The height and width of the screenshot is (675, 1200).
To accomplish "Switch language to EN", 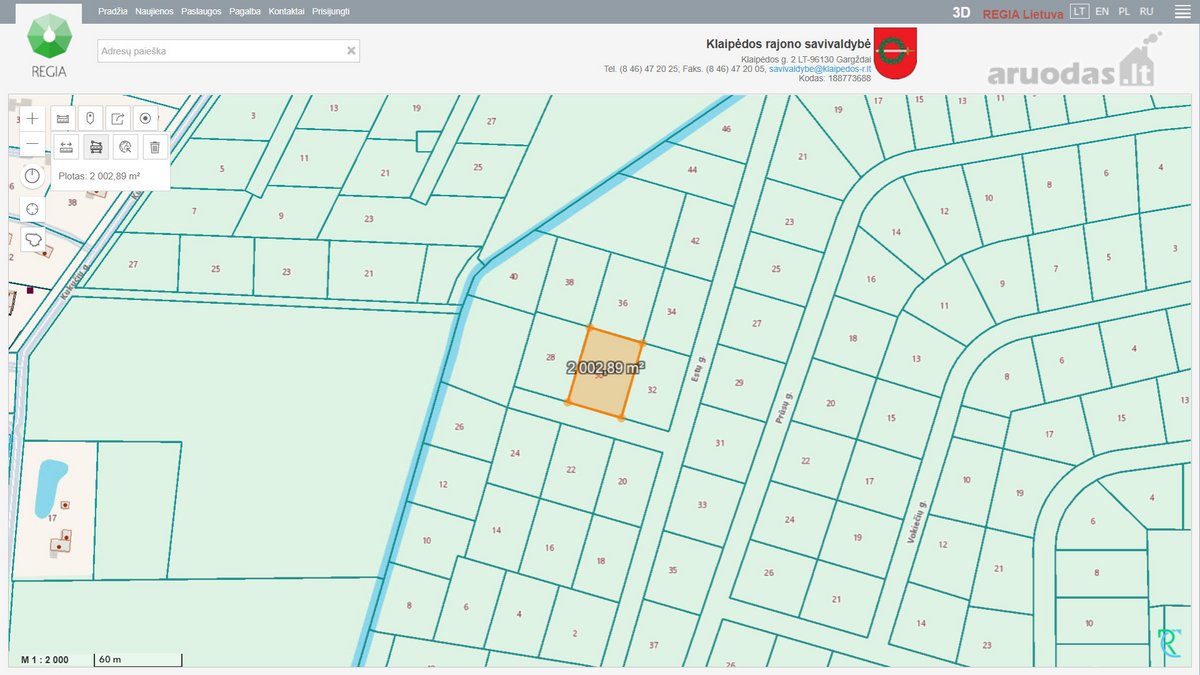I will tap(1102, 11).
